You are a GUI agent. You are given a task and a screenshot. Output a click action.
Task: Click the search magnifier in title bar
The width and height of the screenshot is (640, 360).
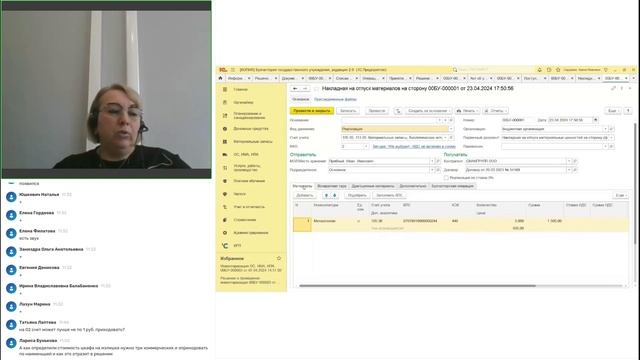[455, 70]
